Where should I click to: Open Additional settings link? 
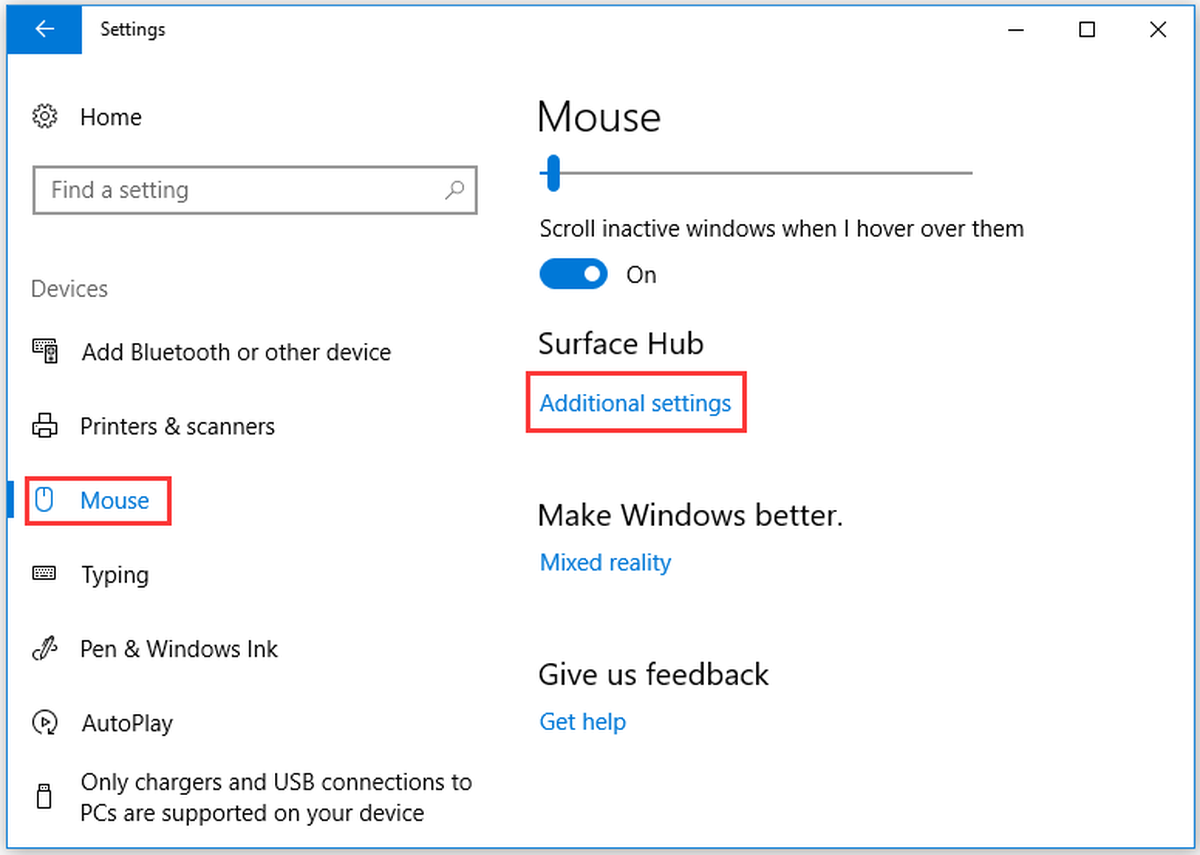[635, 403]
